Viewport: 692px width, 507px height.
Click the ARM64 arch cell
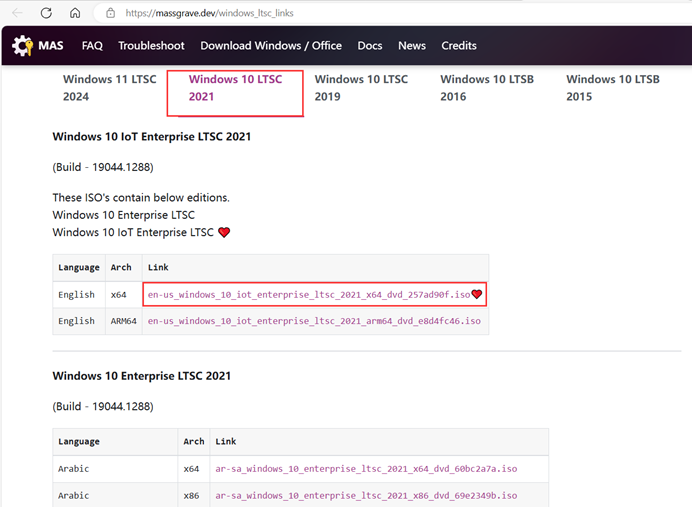coord(124,321)
